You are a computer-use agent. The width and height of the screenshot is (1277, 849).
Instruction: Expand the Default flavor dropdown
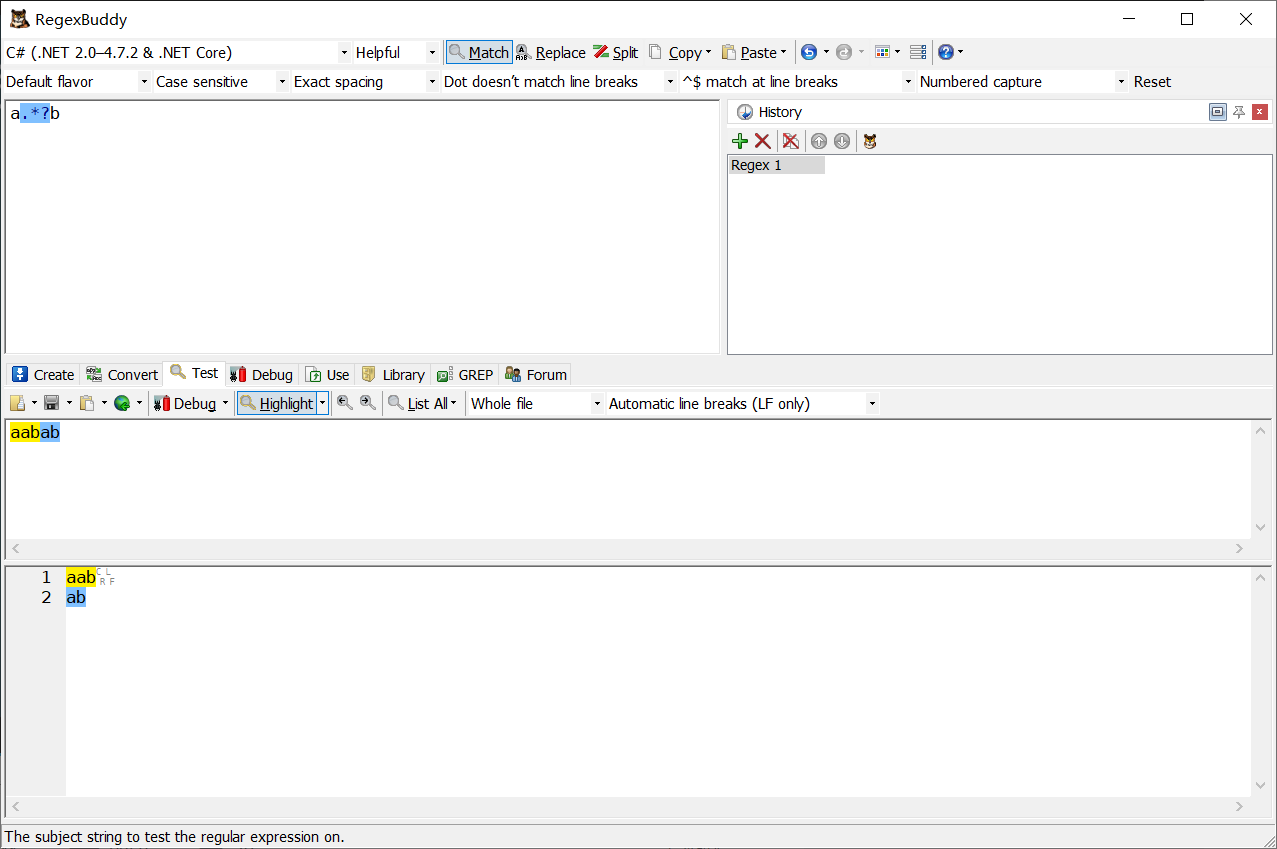(145, 82)
